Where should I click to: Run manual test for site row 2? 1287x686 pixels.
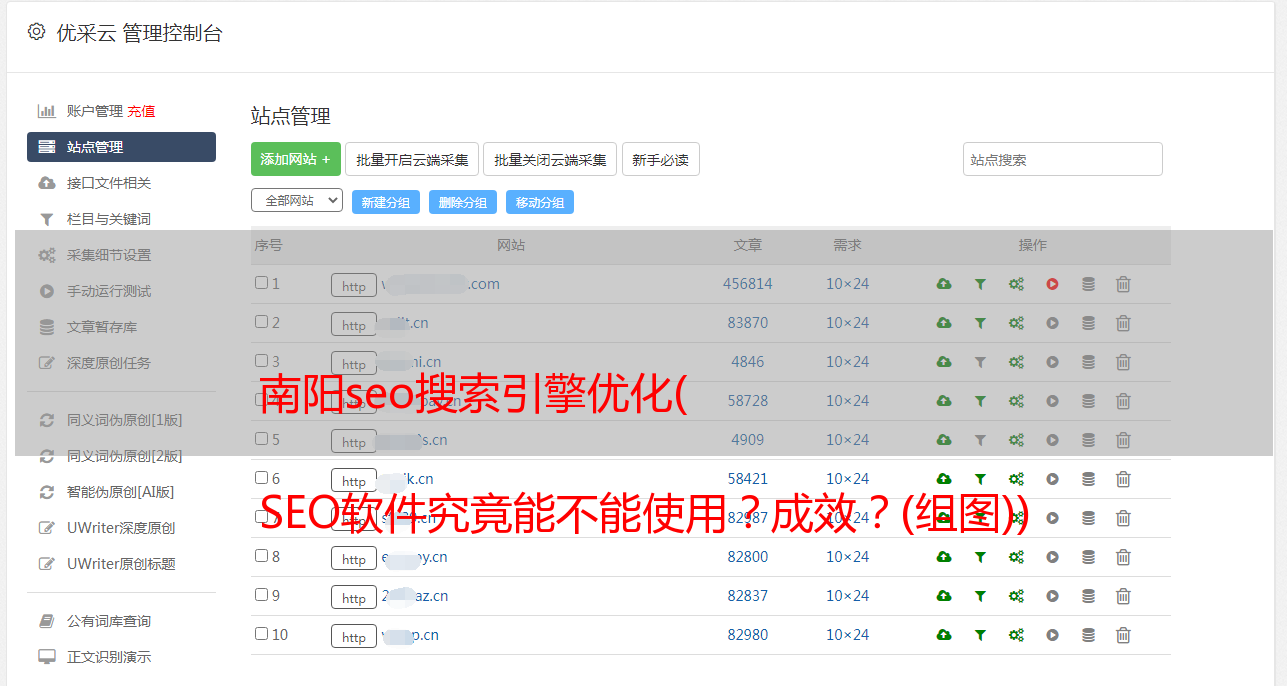[x=1052, y=323]
